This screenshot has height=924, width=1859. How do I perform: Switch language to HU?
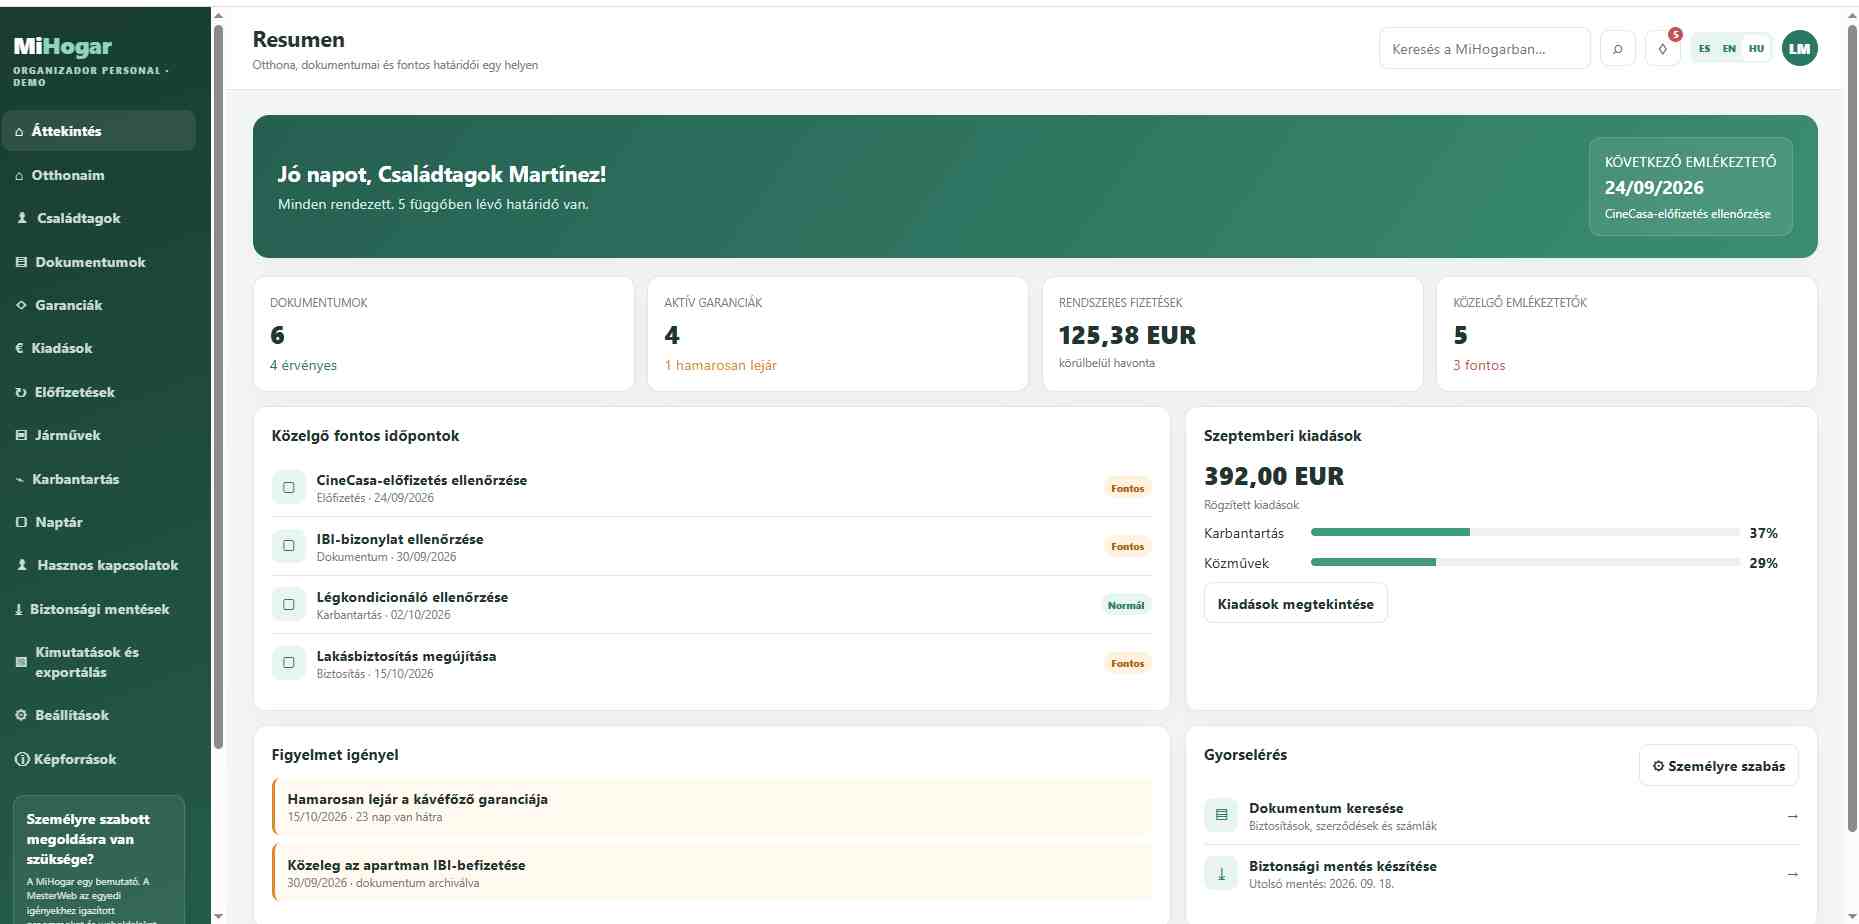click(1756, 48)
